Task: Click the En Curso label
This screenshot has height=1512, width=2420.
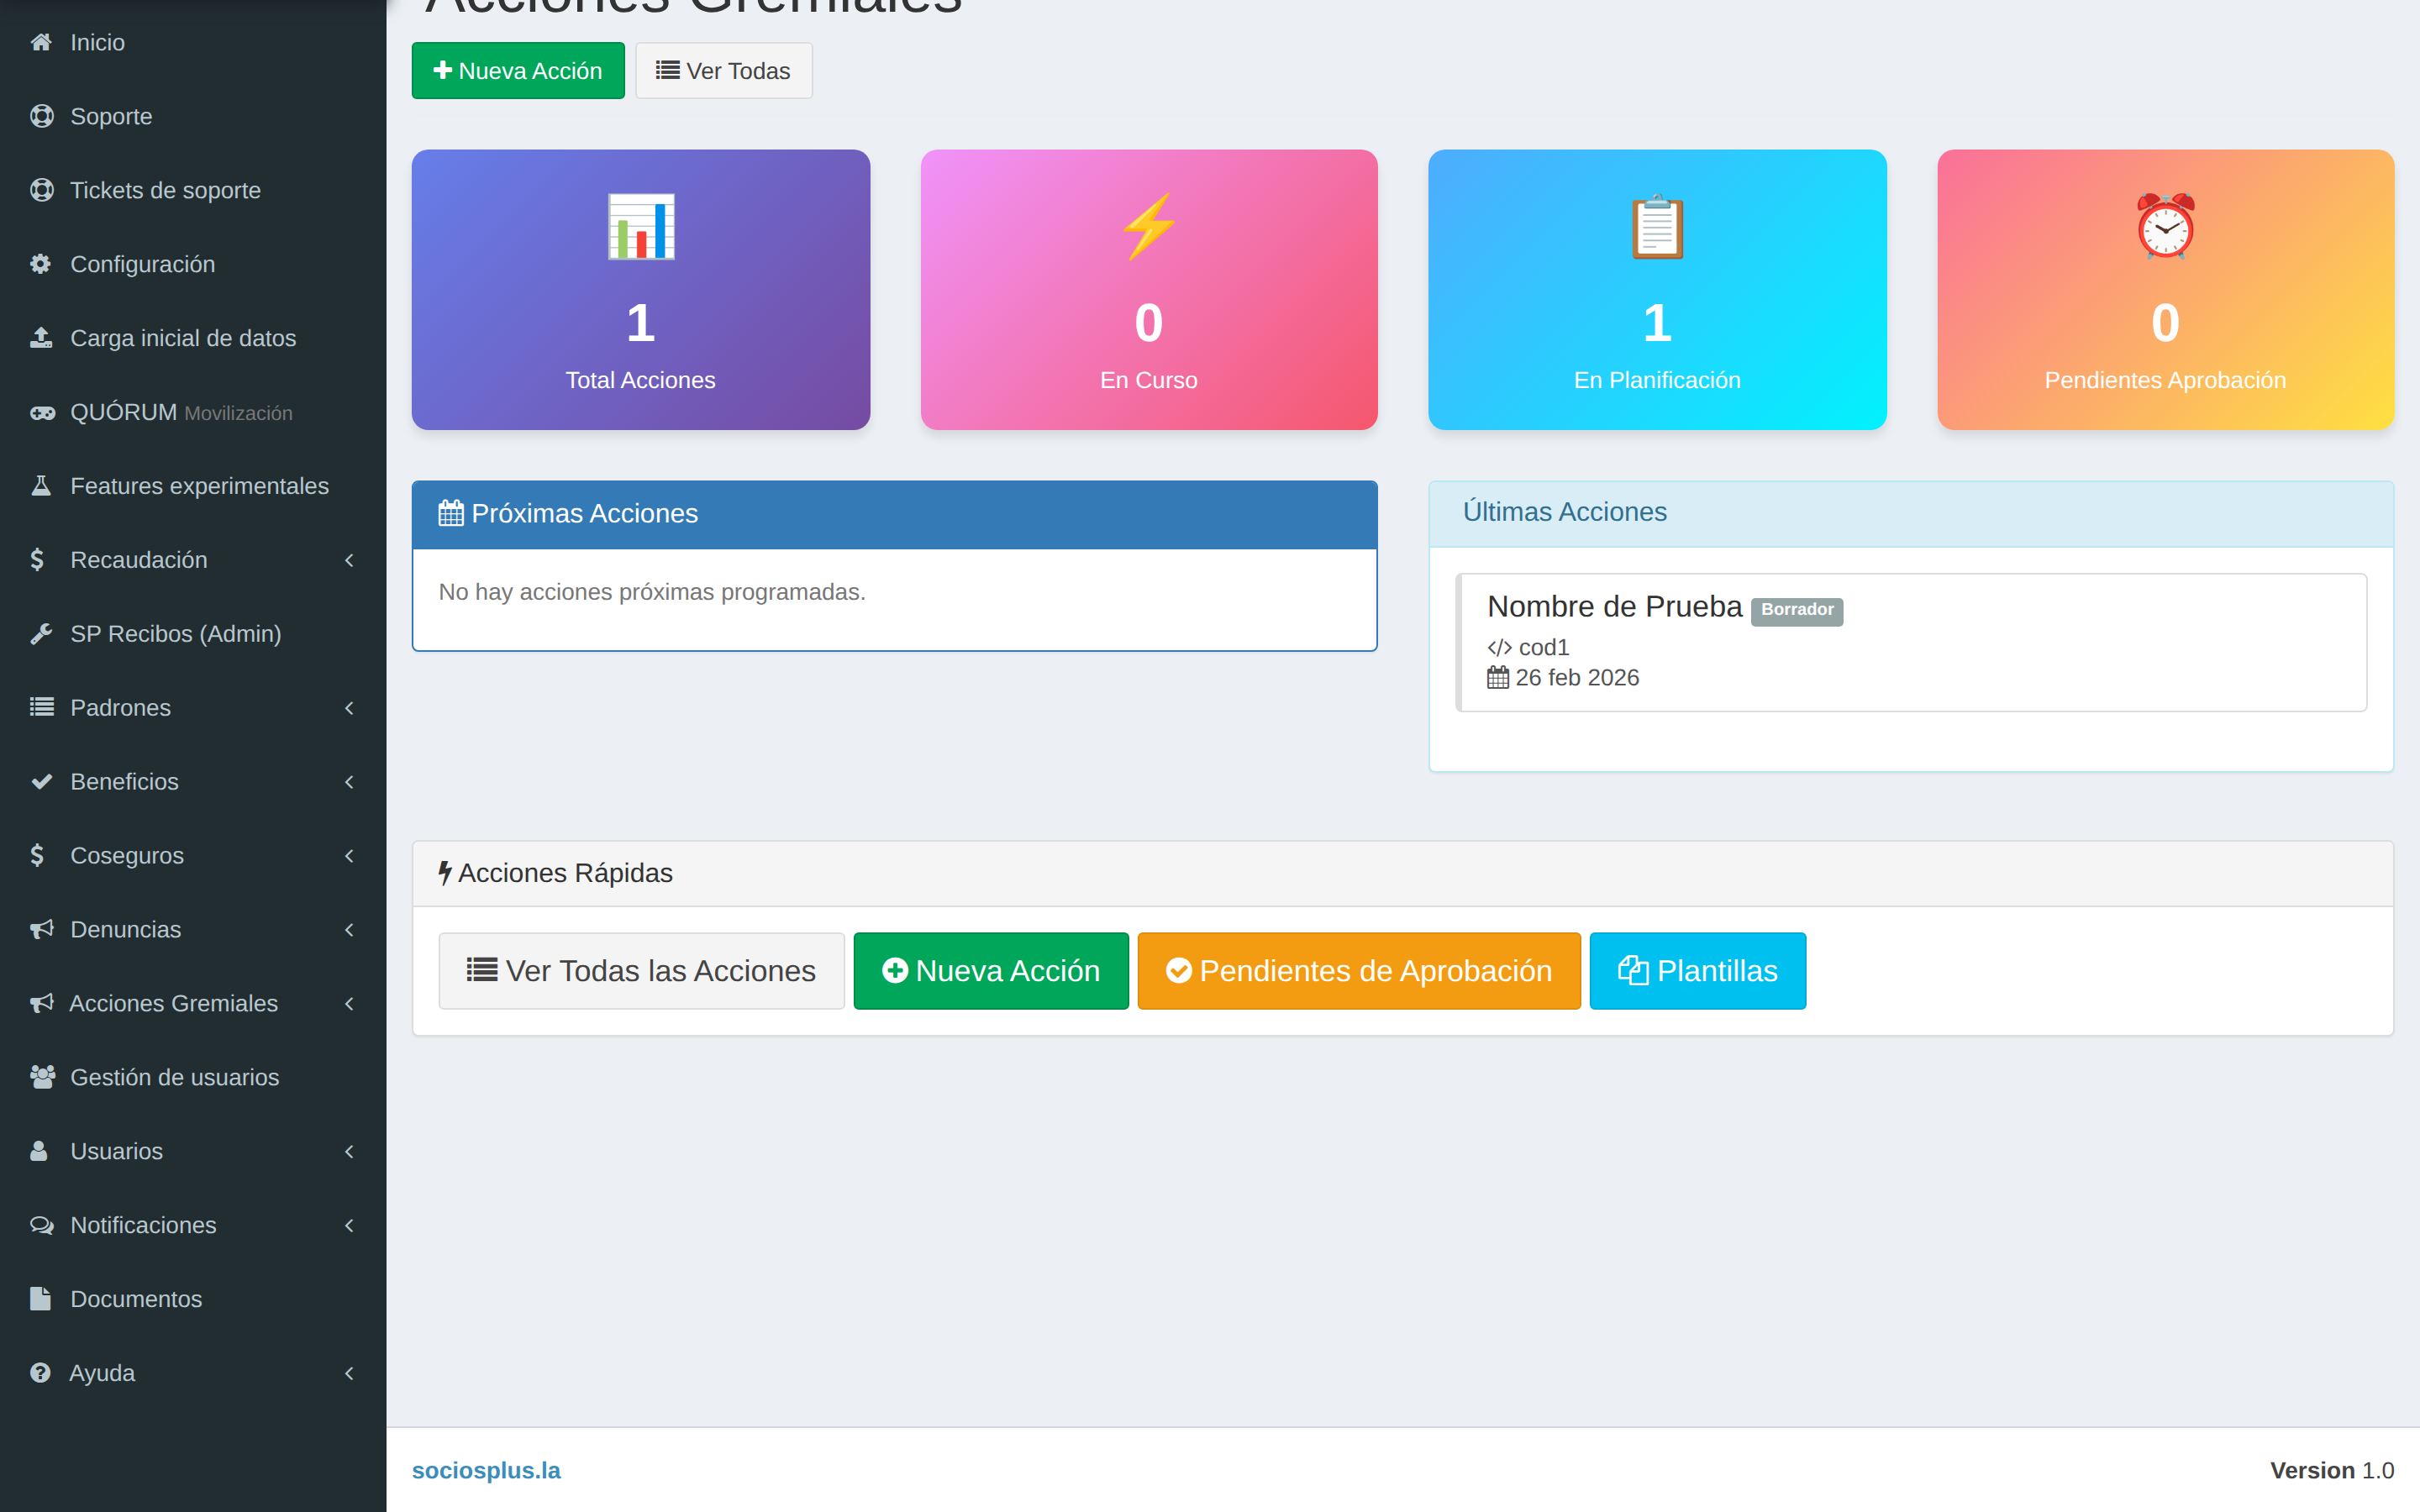Action: (x=1149, y=381)
